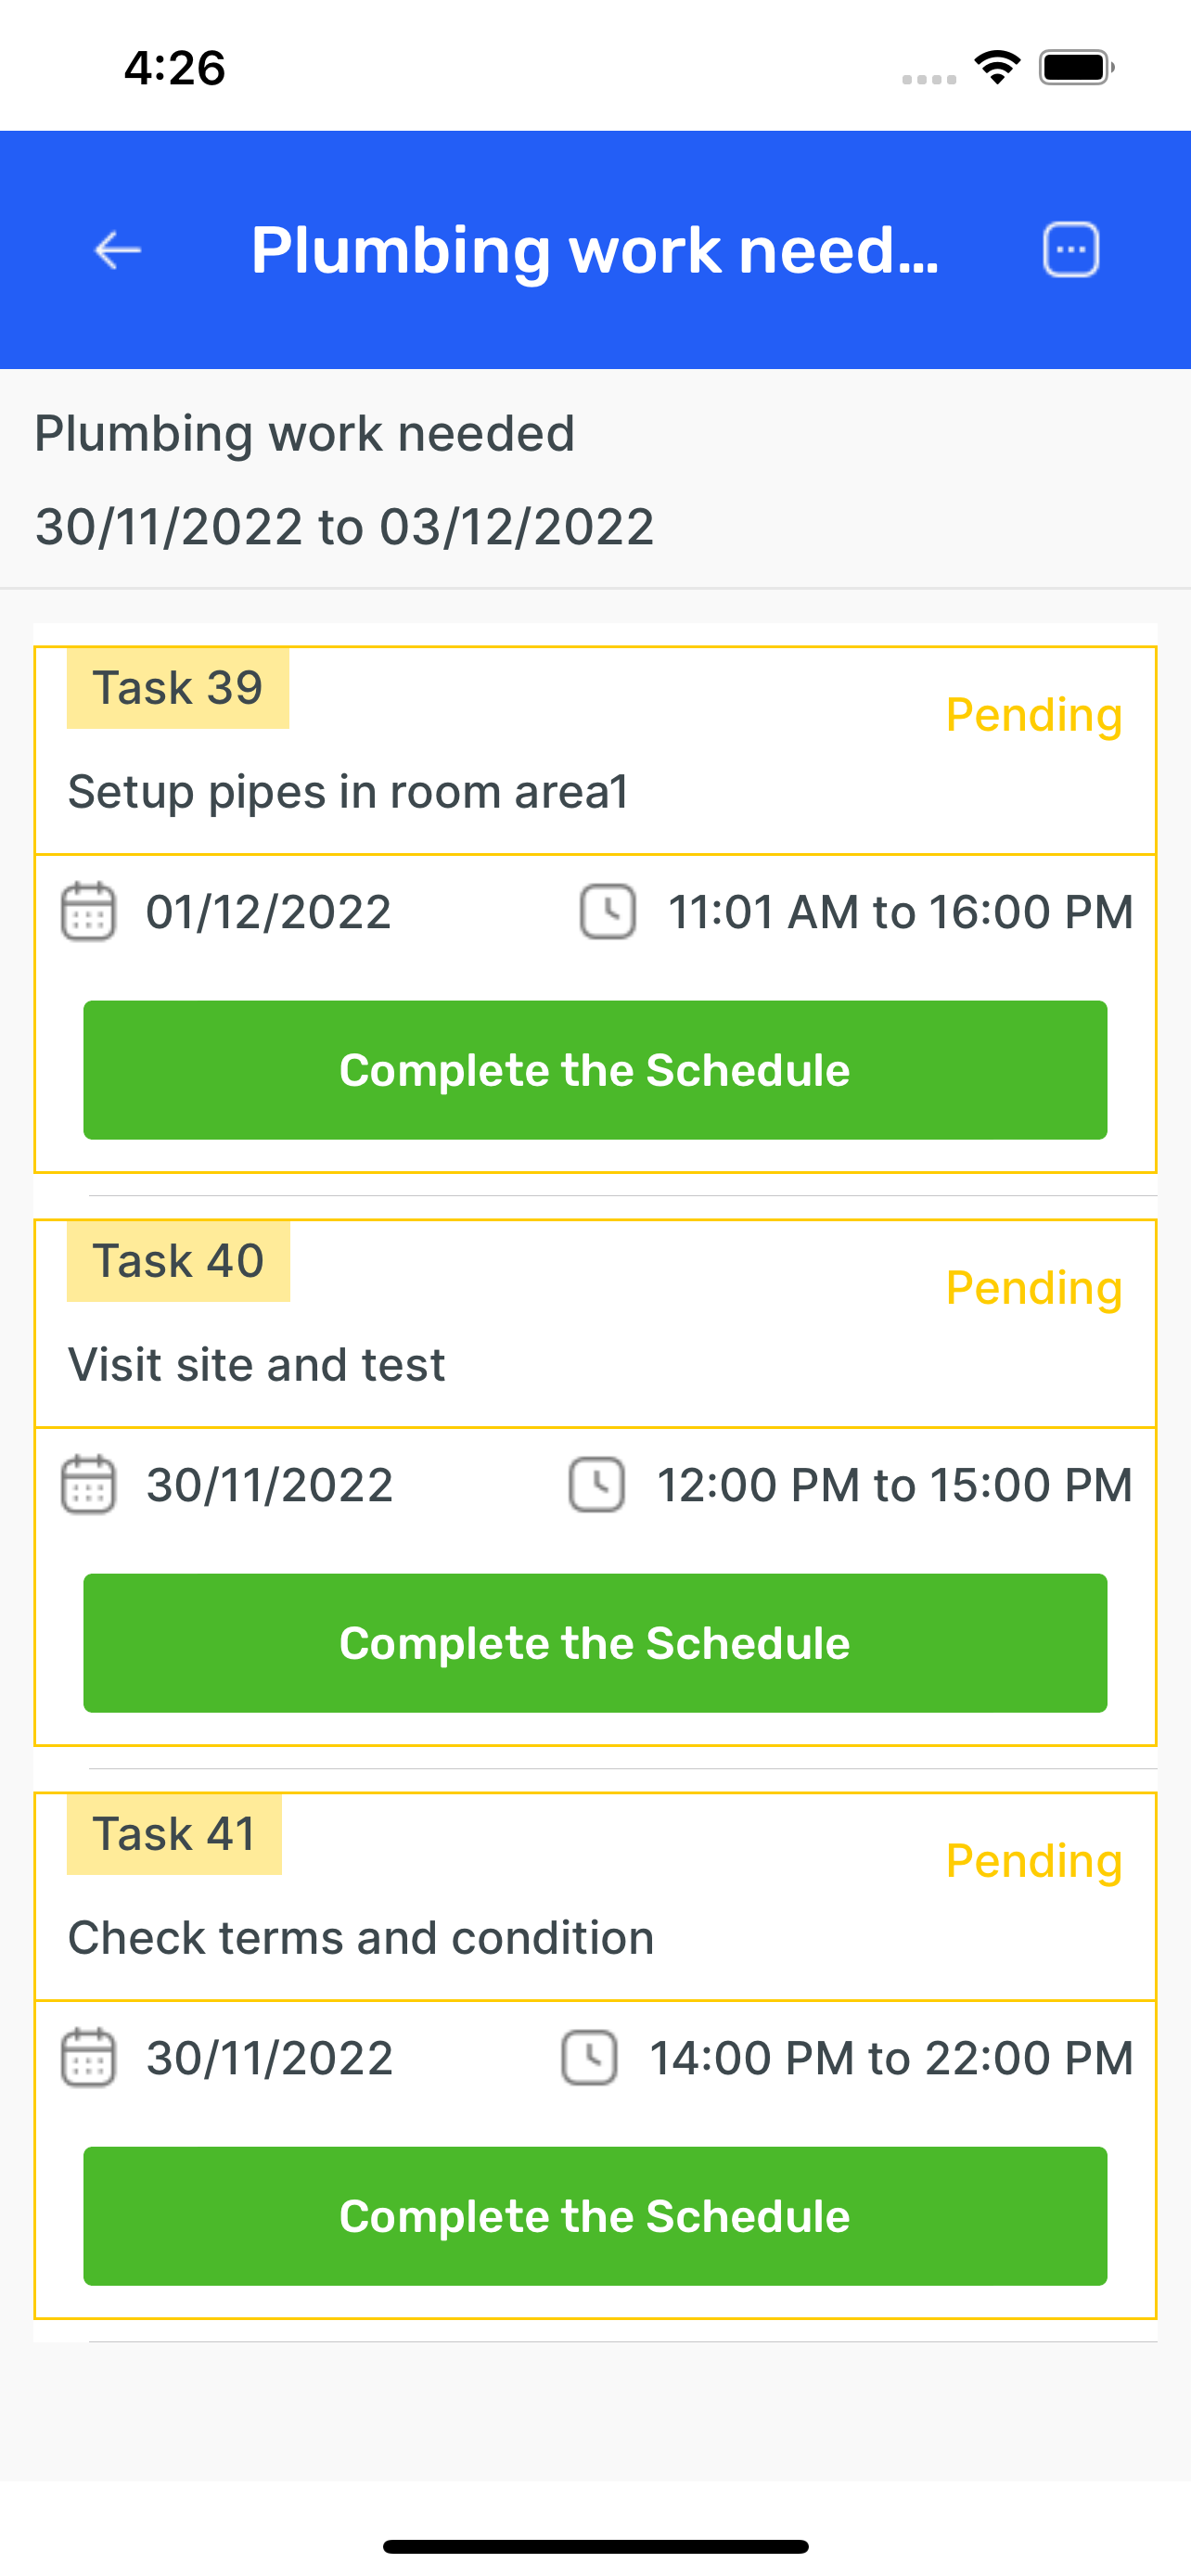Tap the Task 39 yellow label
The width and height of the screenshot is (1191, 2576).
(x=178, y=688)
